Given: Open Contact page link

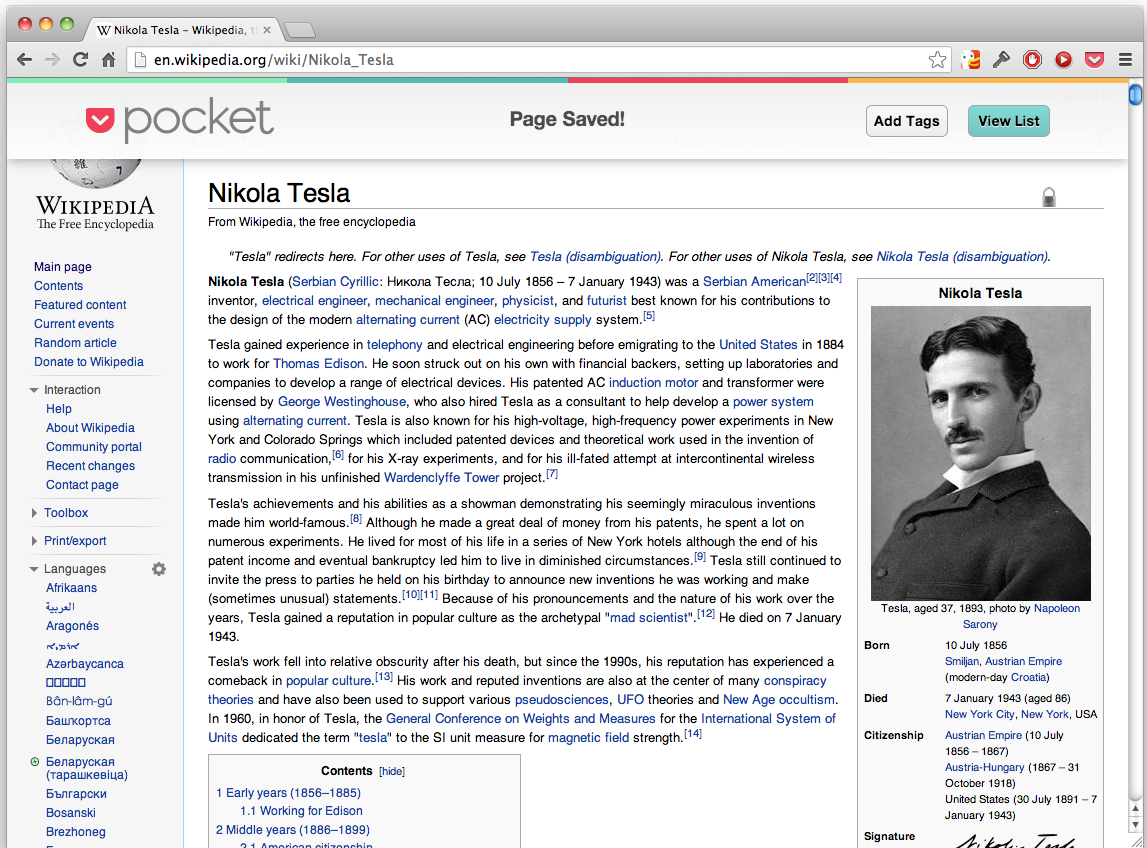Looking at the screenshot, I should coord(82,485).
